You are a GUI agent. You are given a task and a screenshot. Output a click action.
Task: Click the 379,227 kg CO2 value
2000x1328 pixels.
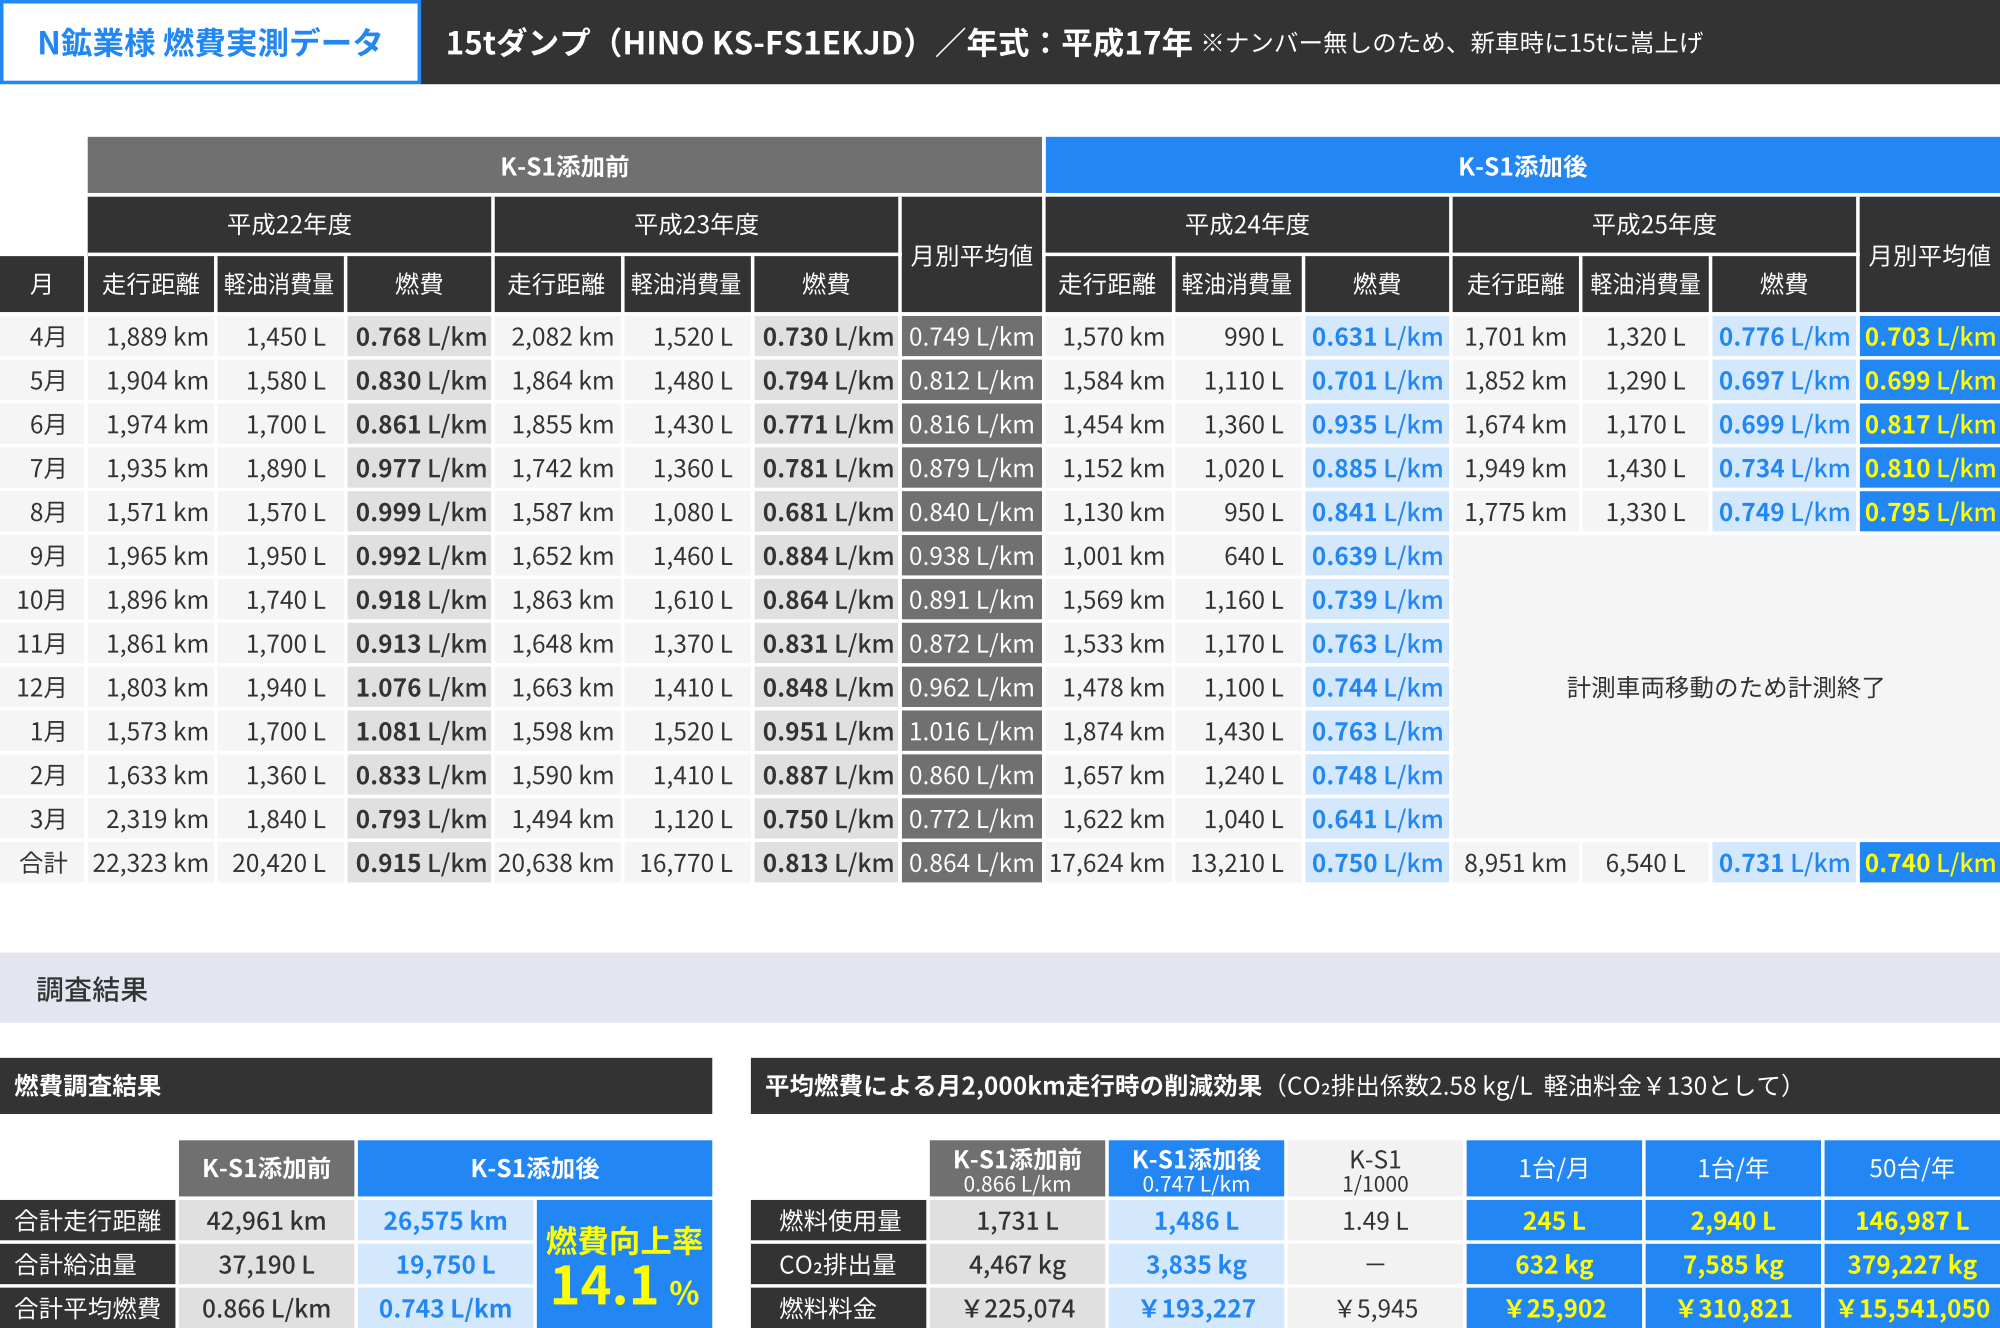[1911, 1264]
